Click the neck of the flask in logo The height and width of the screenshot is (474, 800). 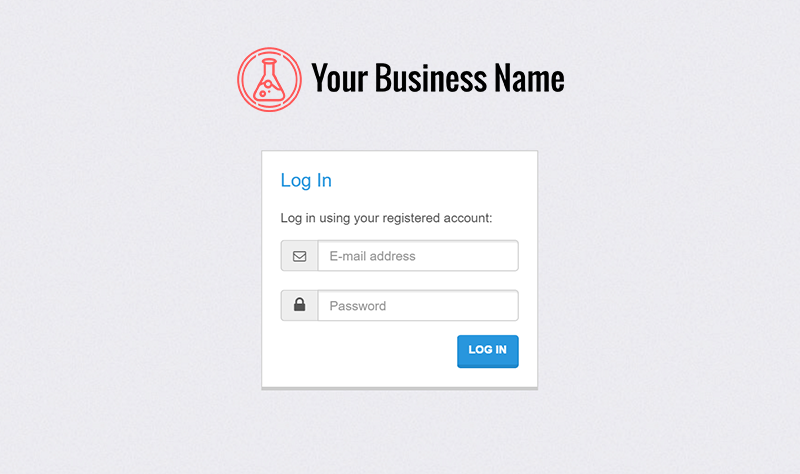pos(269,68)
